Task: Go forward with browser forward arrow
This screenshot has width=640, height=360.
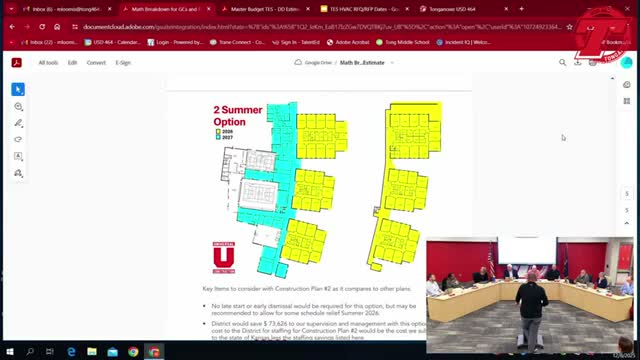Action: [x=27, y=27]
